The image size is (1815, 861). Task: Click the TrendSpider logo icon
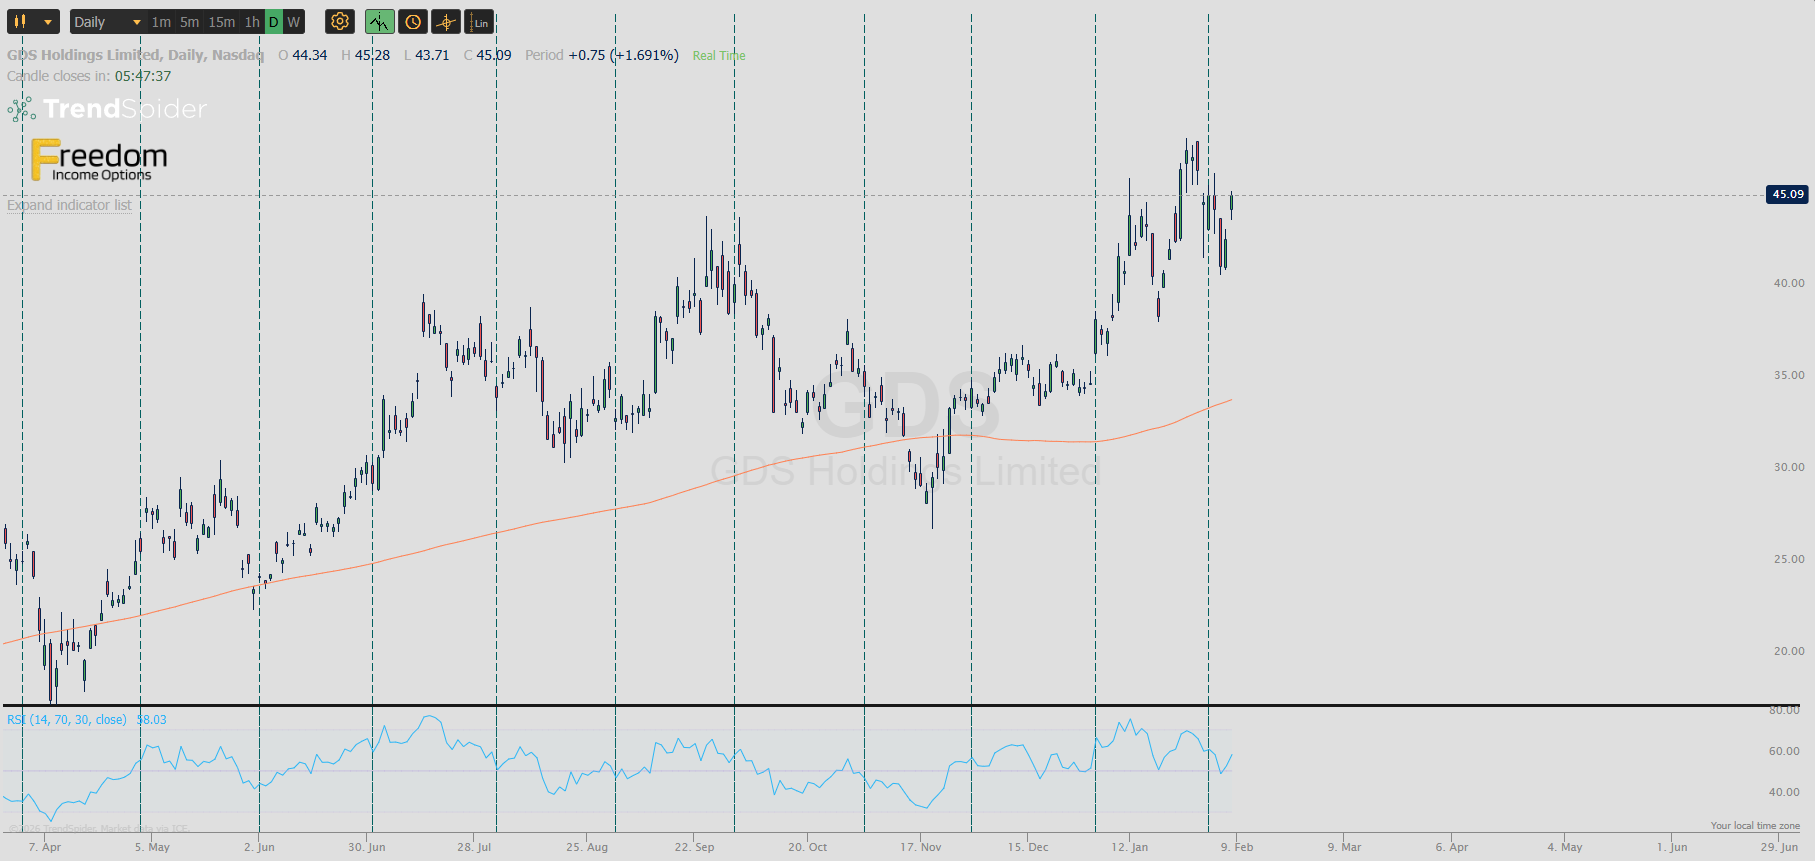pyautogui.click(x=21, y=109)
